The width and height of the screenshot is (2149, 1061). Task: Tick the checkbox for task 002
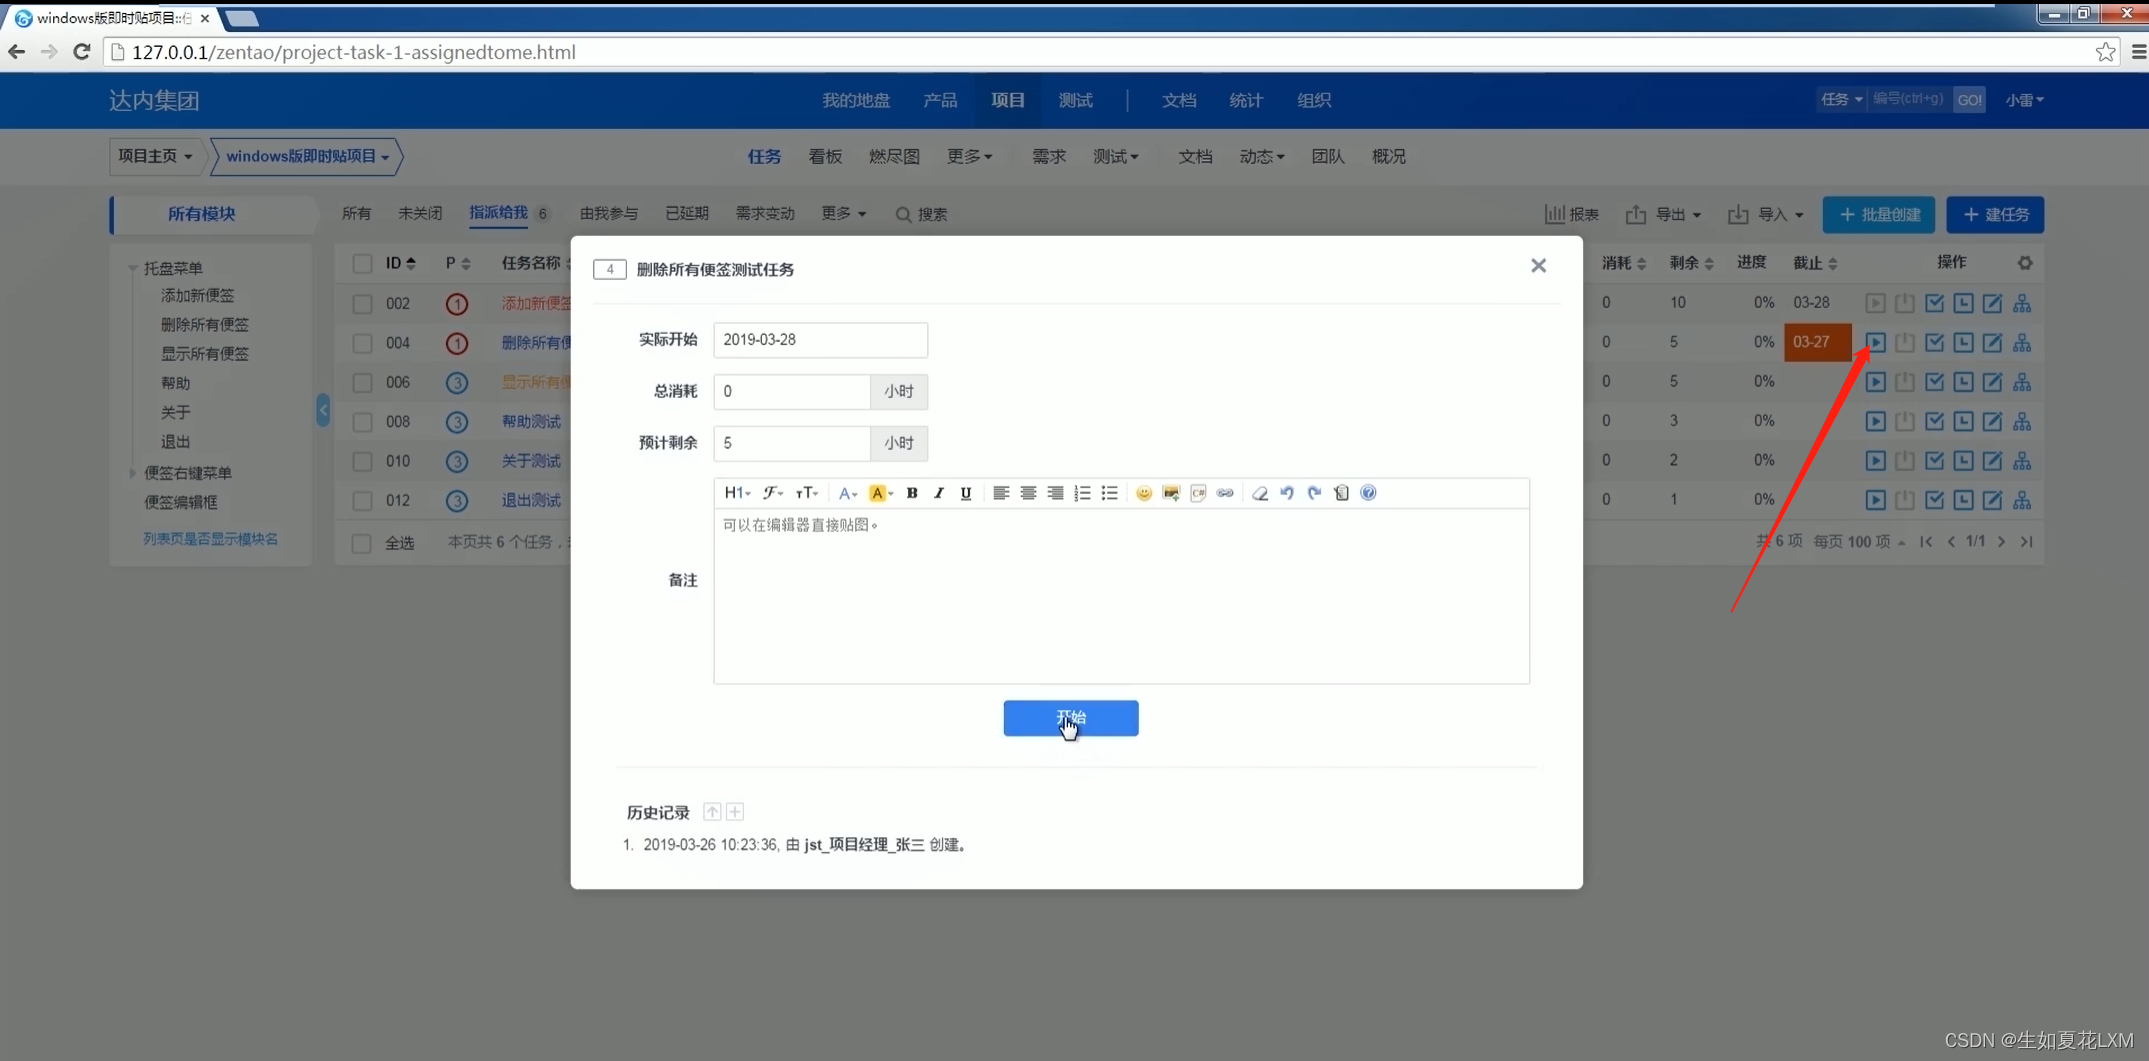point(362,304)
